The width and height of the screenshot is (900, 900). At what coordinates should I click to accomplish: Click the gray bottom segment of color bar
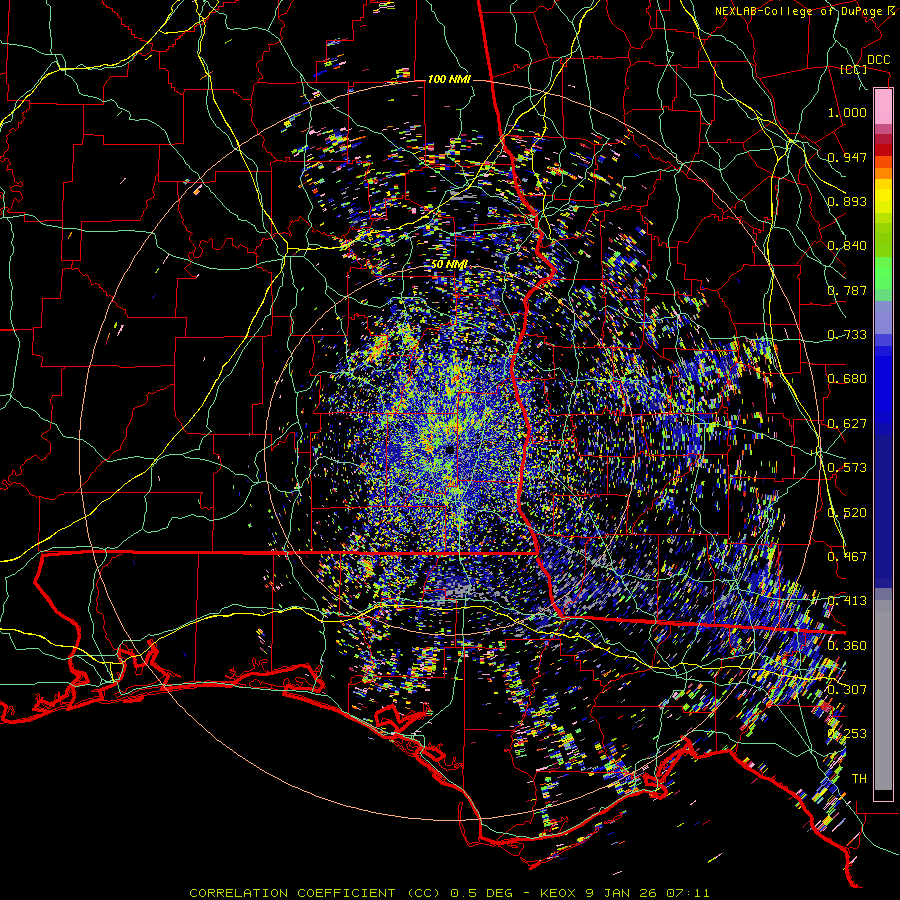[x=883, y=695]
